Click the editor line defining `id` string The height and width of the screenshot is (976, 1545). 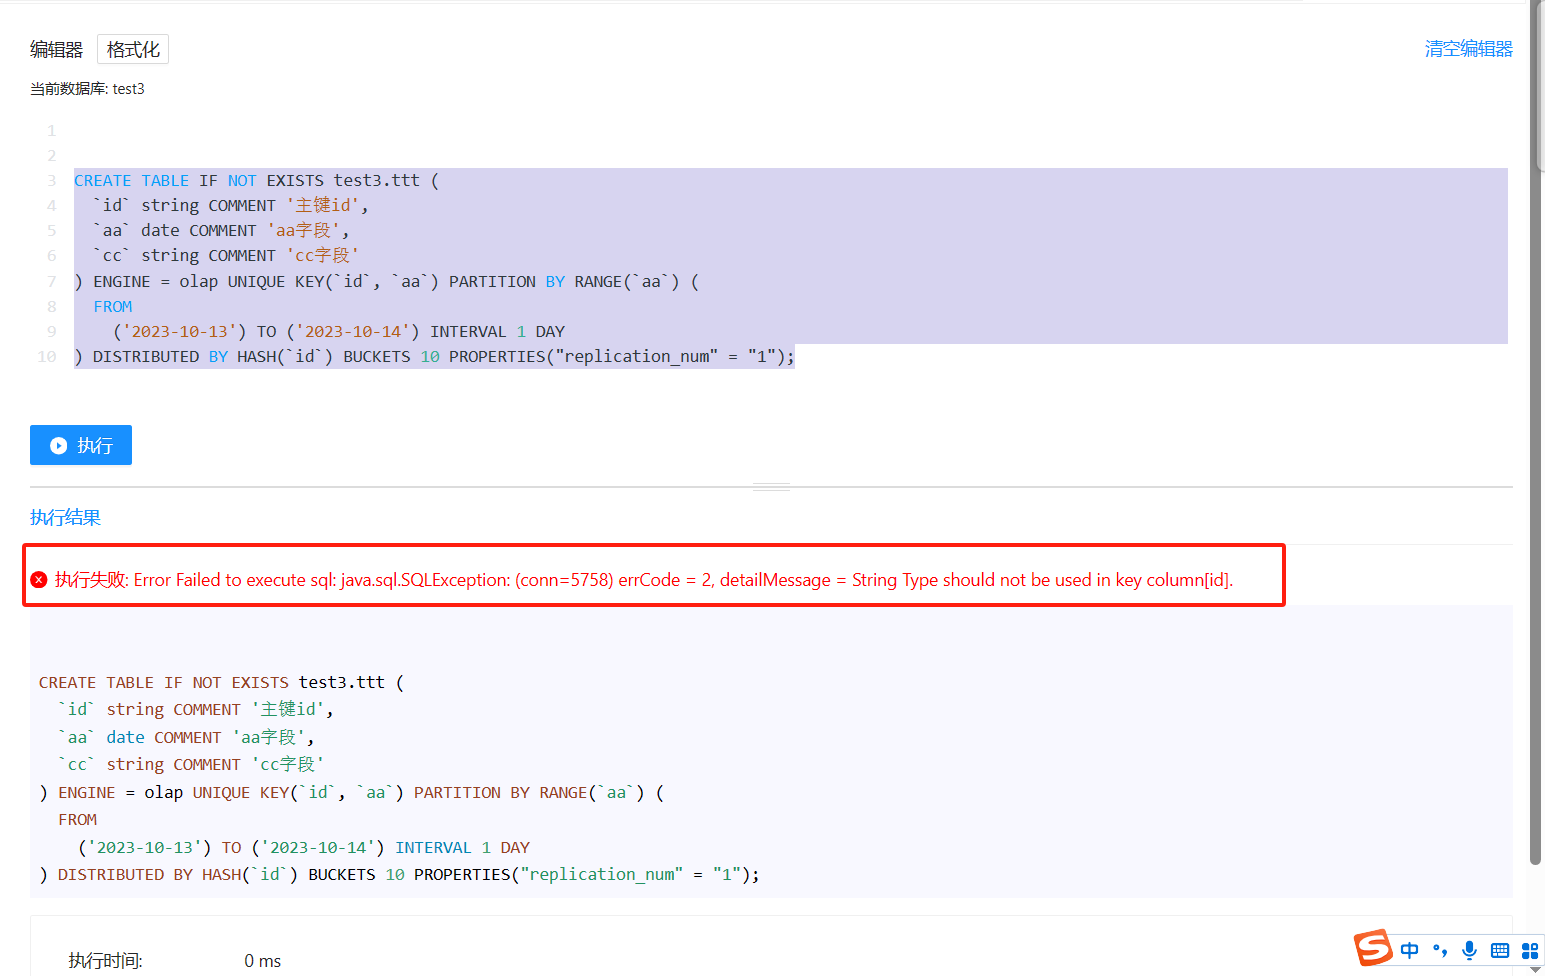(x=231, y=205)
